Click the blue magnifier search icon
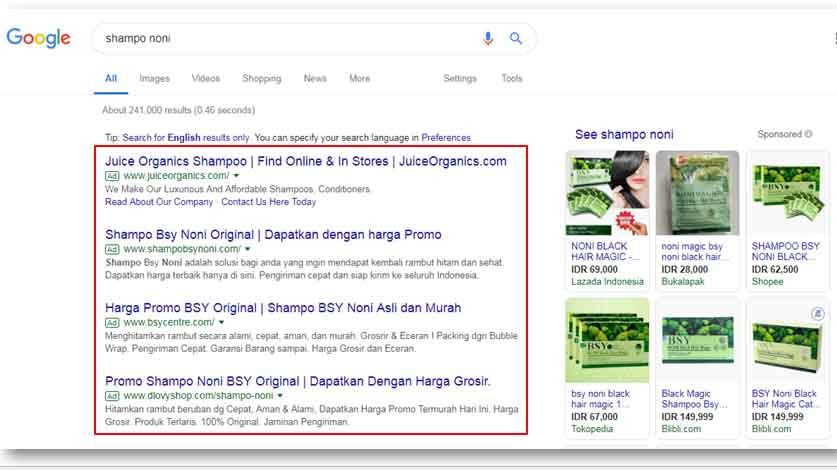This screenshot has width=837, height=470. (515, 38)
